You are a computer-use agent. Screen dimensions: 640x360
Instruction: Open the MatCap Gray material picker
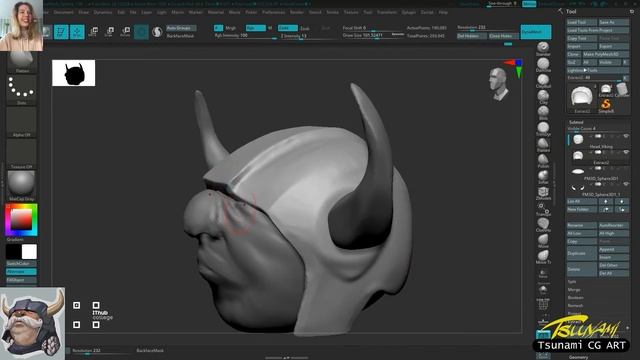point(21,186)
